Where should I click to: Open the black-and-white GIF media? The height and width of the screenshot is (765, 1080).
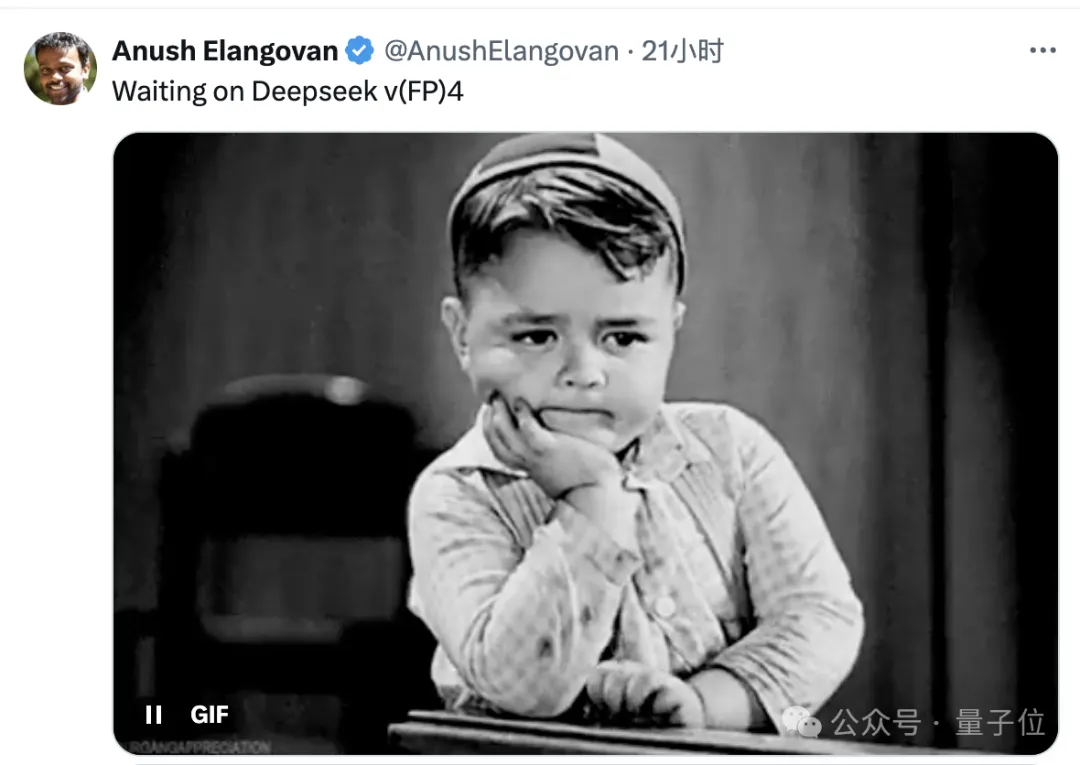[585, 443]
